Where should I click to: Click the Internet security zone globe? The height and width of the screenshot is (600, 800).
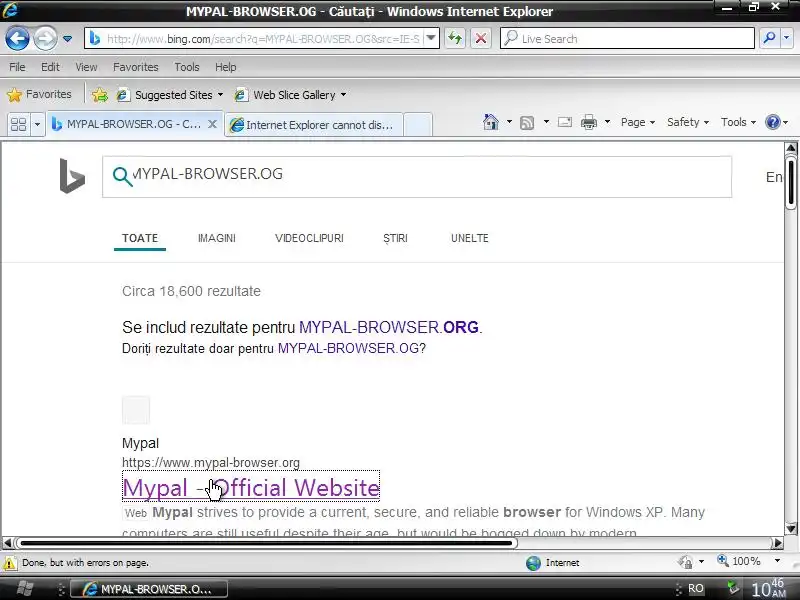click(533, 563)
